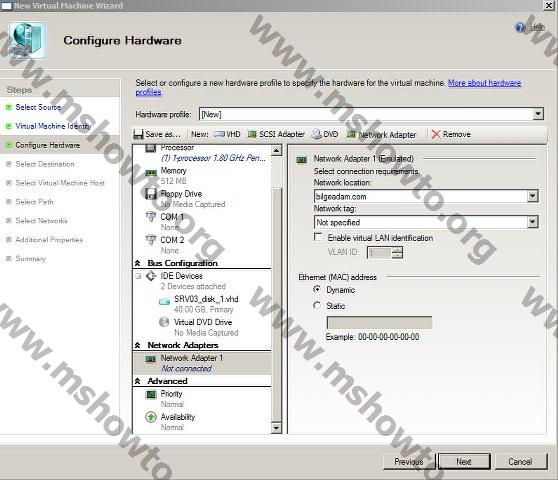Open the Network location dropdown
The height and width of the screenshot is (480, 558).
coord(532,196)
